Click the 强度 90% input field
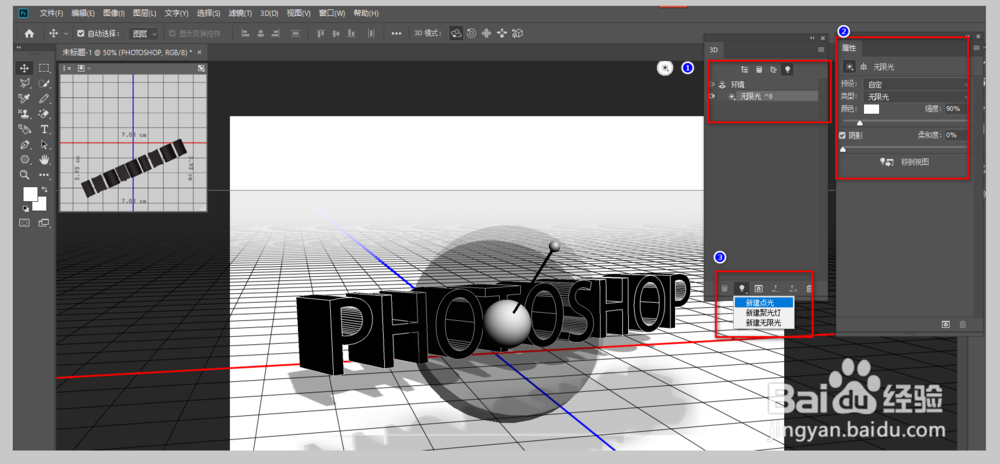The height and width of the screenshot is (464, 1000). click(956, 109)
